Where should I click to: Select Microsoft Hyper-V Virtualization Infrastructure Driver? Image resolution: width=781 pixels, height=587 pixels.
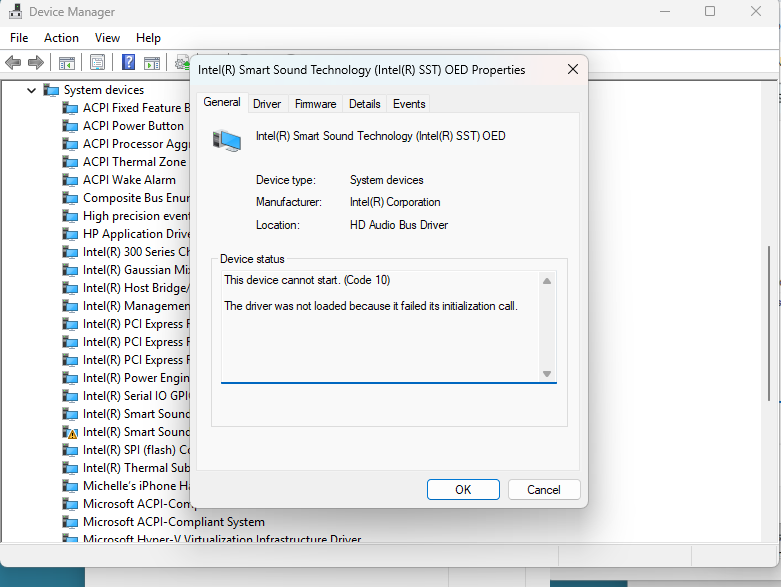pyautogui.click(x=222, y=539)
